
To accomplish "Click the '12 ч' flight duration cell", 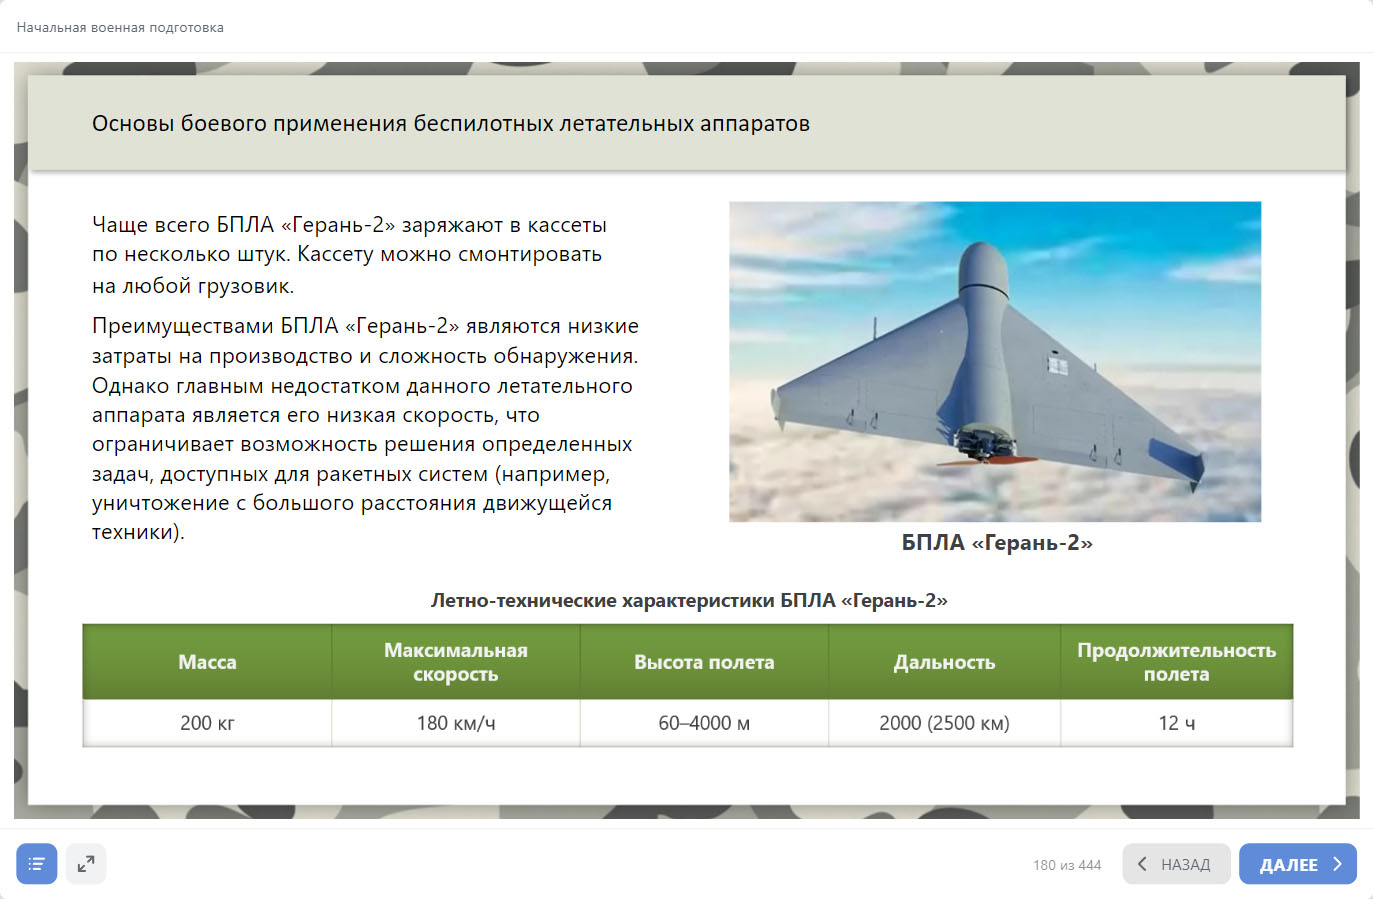I will pyautogui.click(x=1176, y=723).
